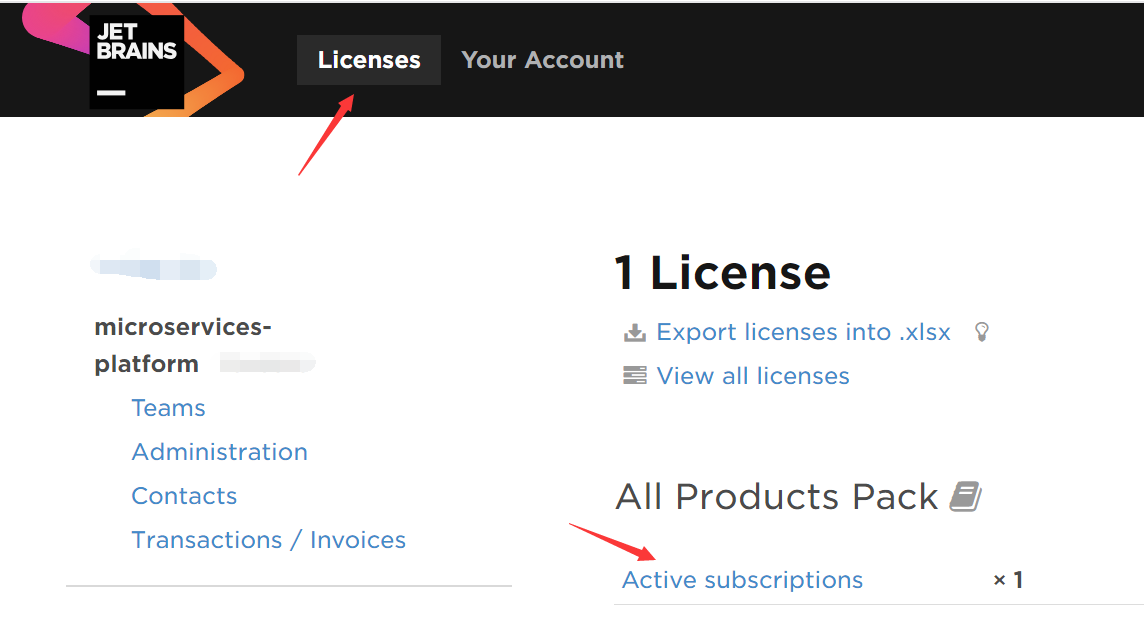Open the Active subscriptions link

click(742, 580)
